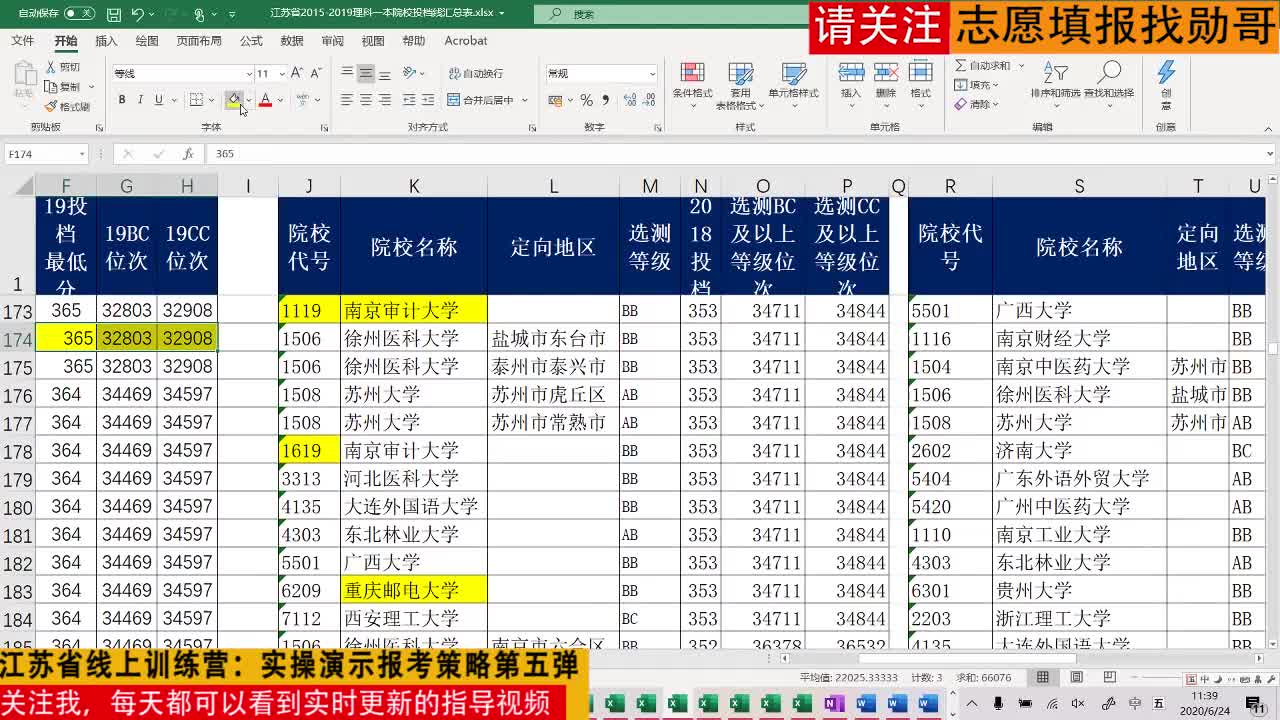Increase the indent

[427, 100]
